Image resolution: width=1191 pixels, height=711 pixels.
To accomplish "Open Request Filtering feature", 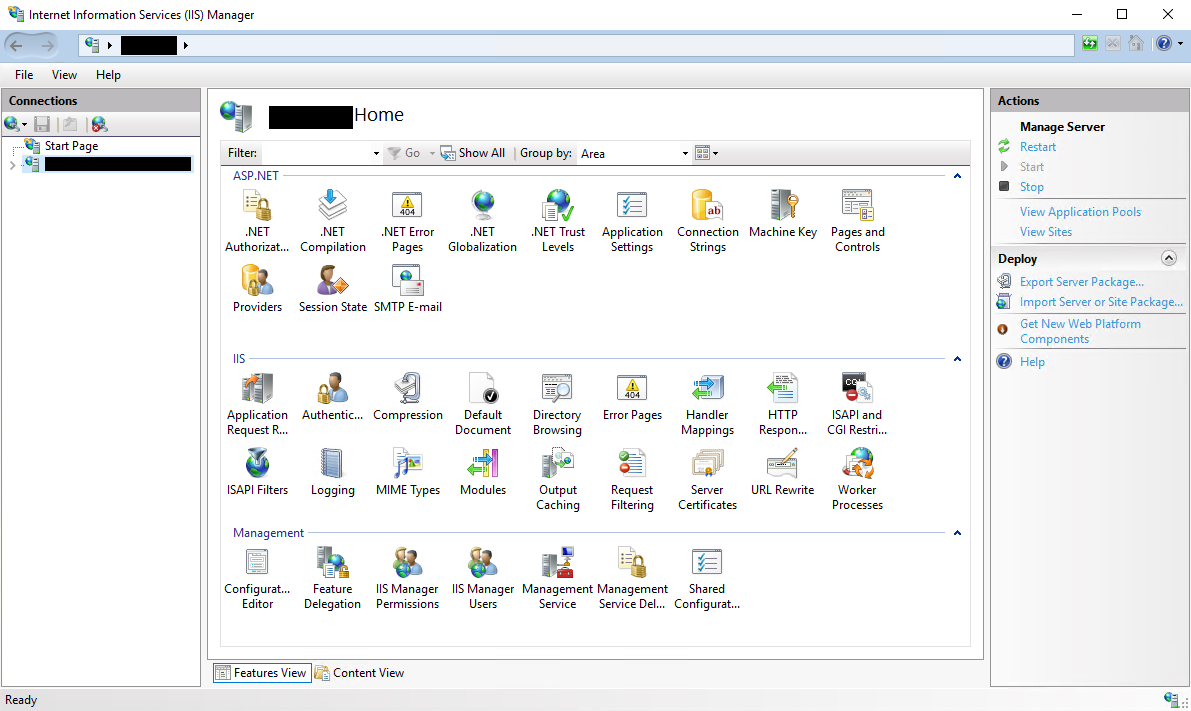I will (632, 479).
